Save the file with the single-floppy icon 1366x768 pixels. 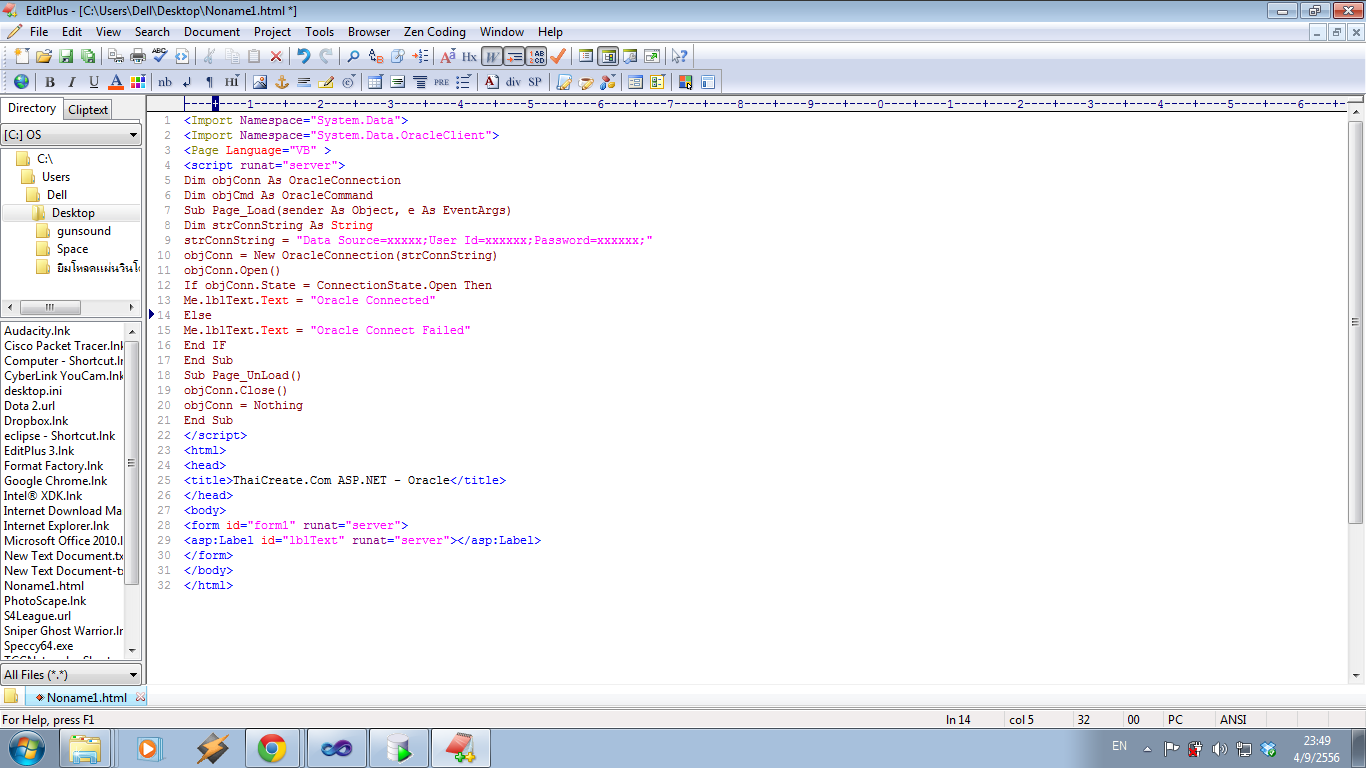[66, 56]
